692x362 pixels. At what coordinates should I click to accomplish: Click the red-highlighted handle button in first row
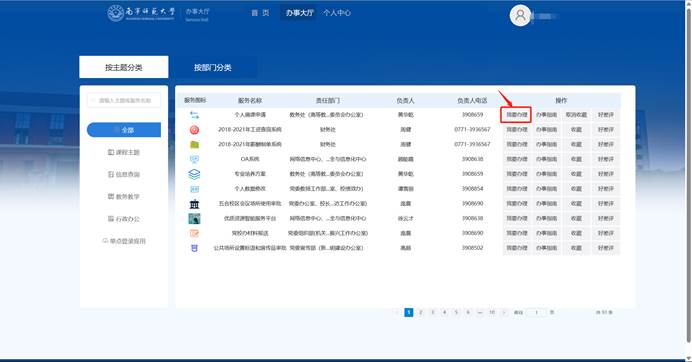coord(516,115)
